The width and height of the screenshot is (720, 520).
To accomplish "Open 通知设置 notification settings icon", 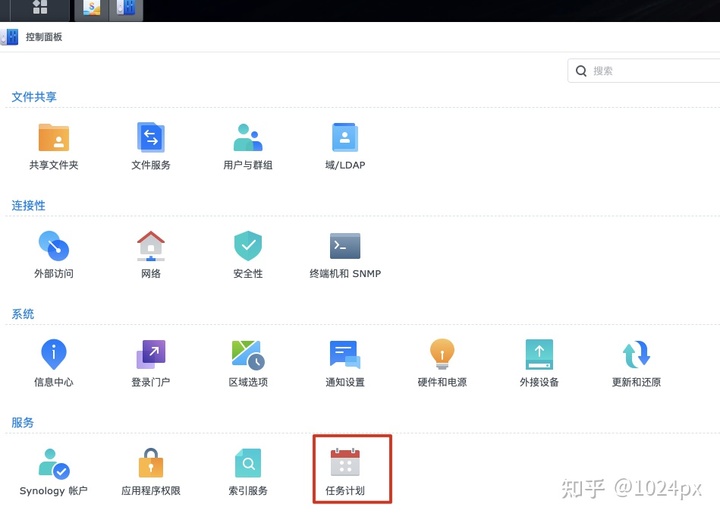I will (345, 354).
